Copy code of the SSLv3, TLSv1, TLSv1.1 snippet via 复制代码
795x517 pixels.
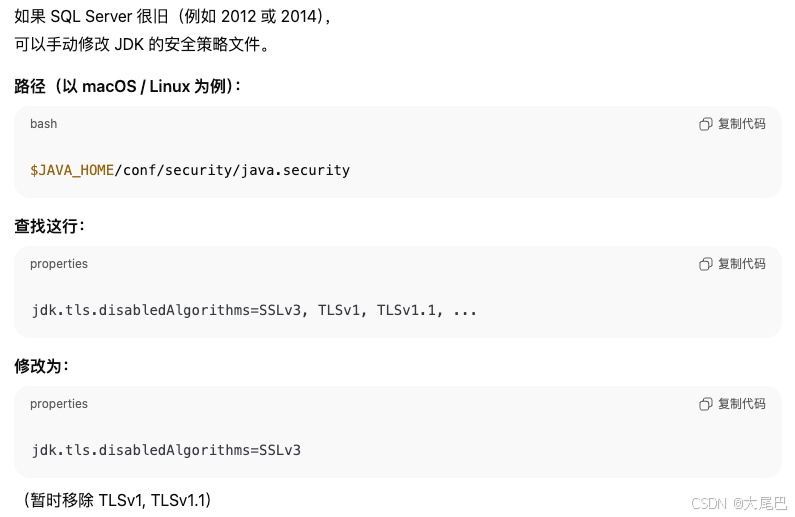742,264
